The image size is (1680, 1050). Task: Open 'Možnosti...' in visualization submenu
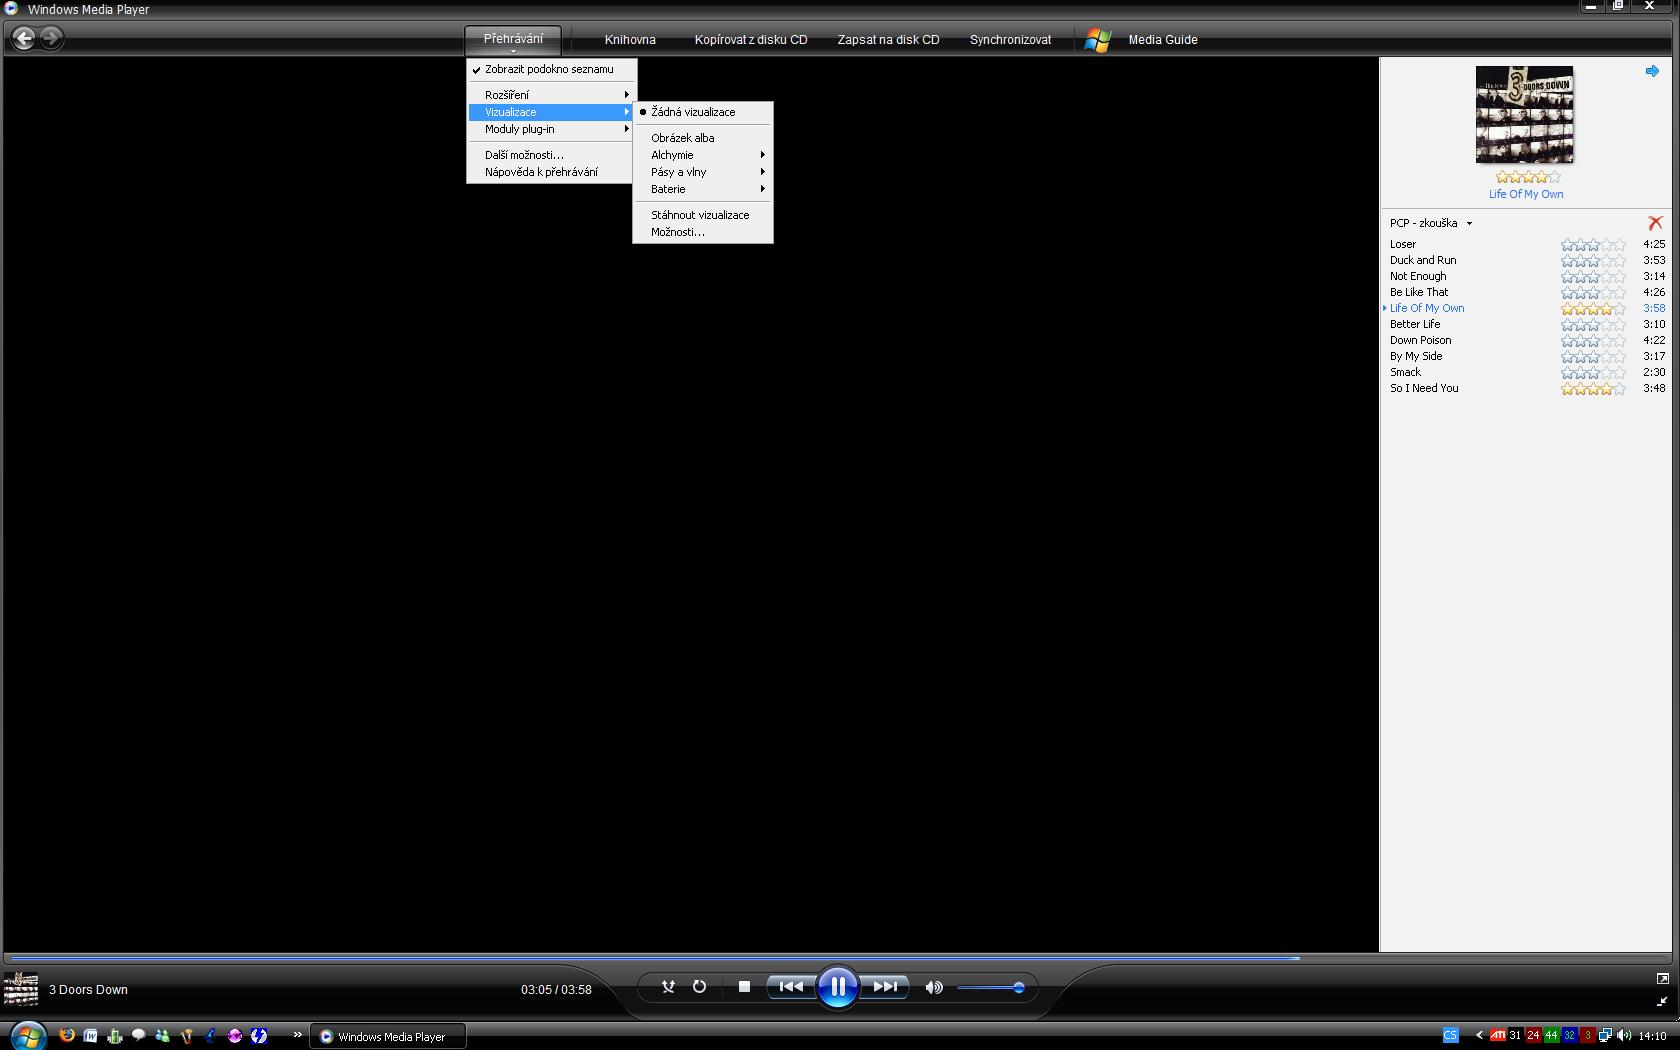point(703,232)
